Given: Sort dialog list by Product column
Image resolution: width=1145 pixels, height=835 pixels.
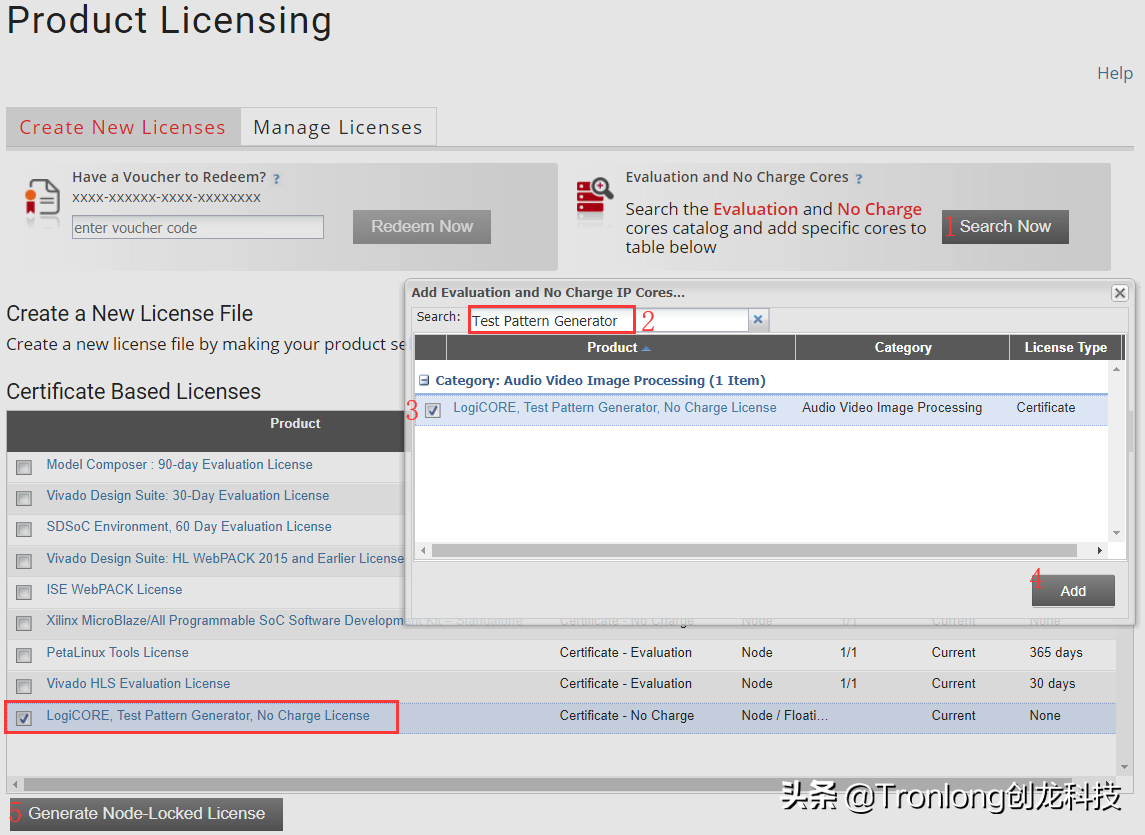Looking at the screenshot, I should coord(620,348).
